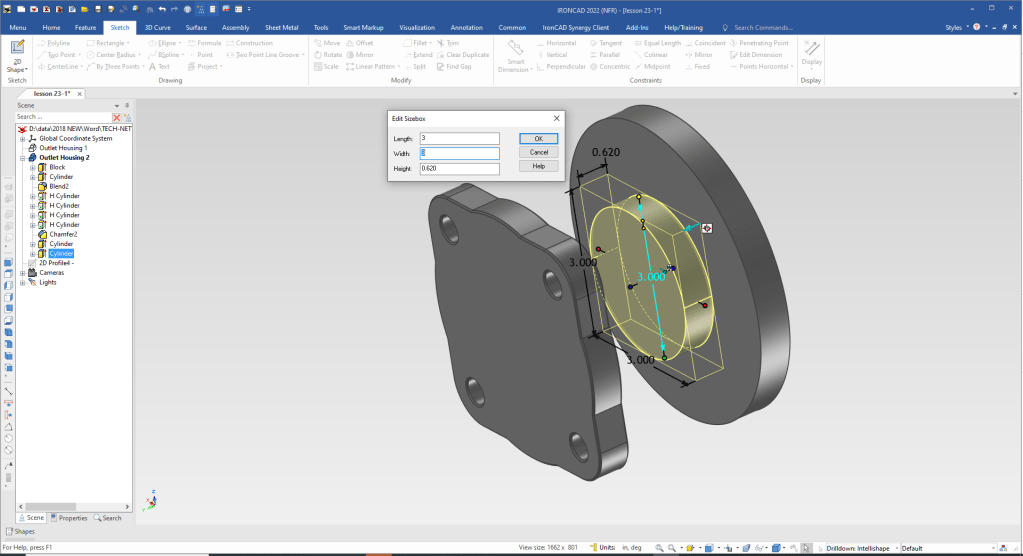The height and width of the screenshot is (556, 1023).
Task: Collapse the Outlet Housing 2 node
Action: point(22,158)
